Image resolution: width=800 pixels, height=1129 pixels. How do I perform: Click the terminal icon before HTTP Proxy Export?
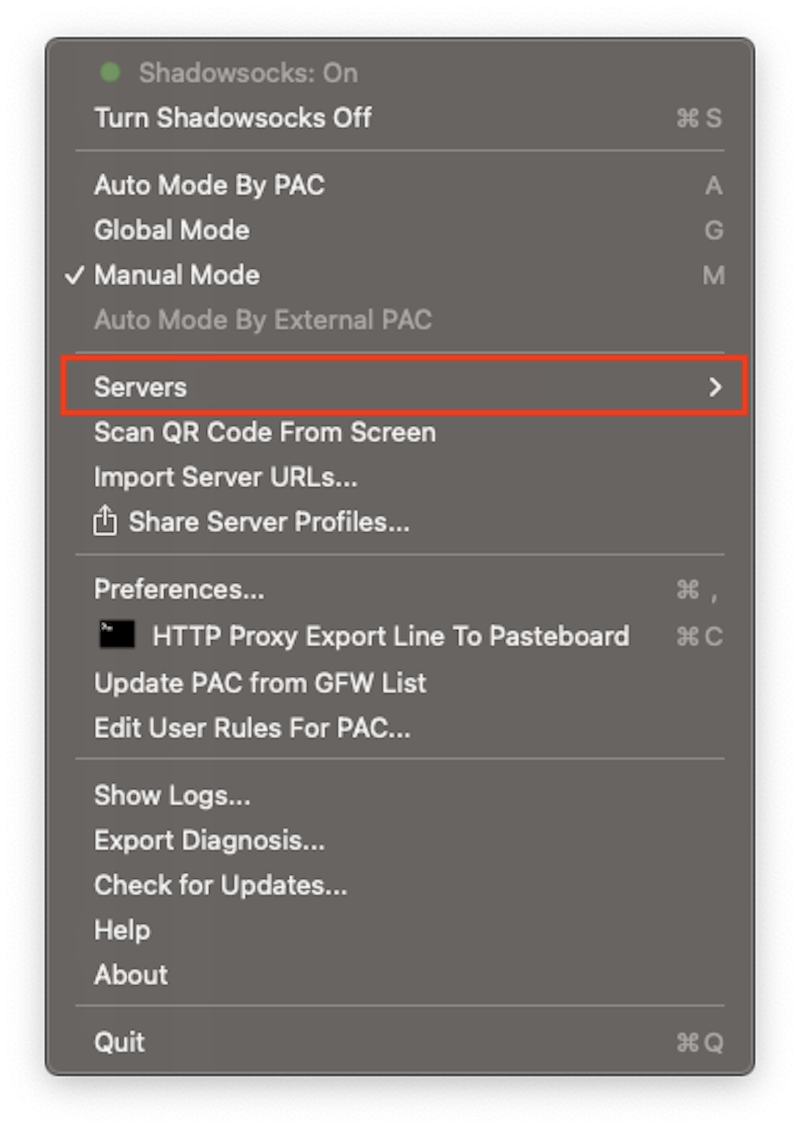118,636
